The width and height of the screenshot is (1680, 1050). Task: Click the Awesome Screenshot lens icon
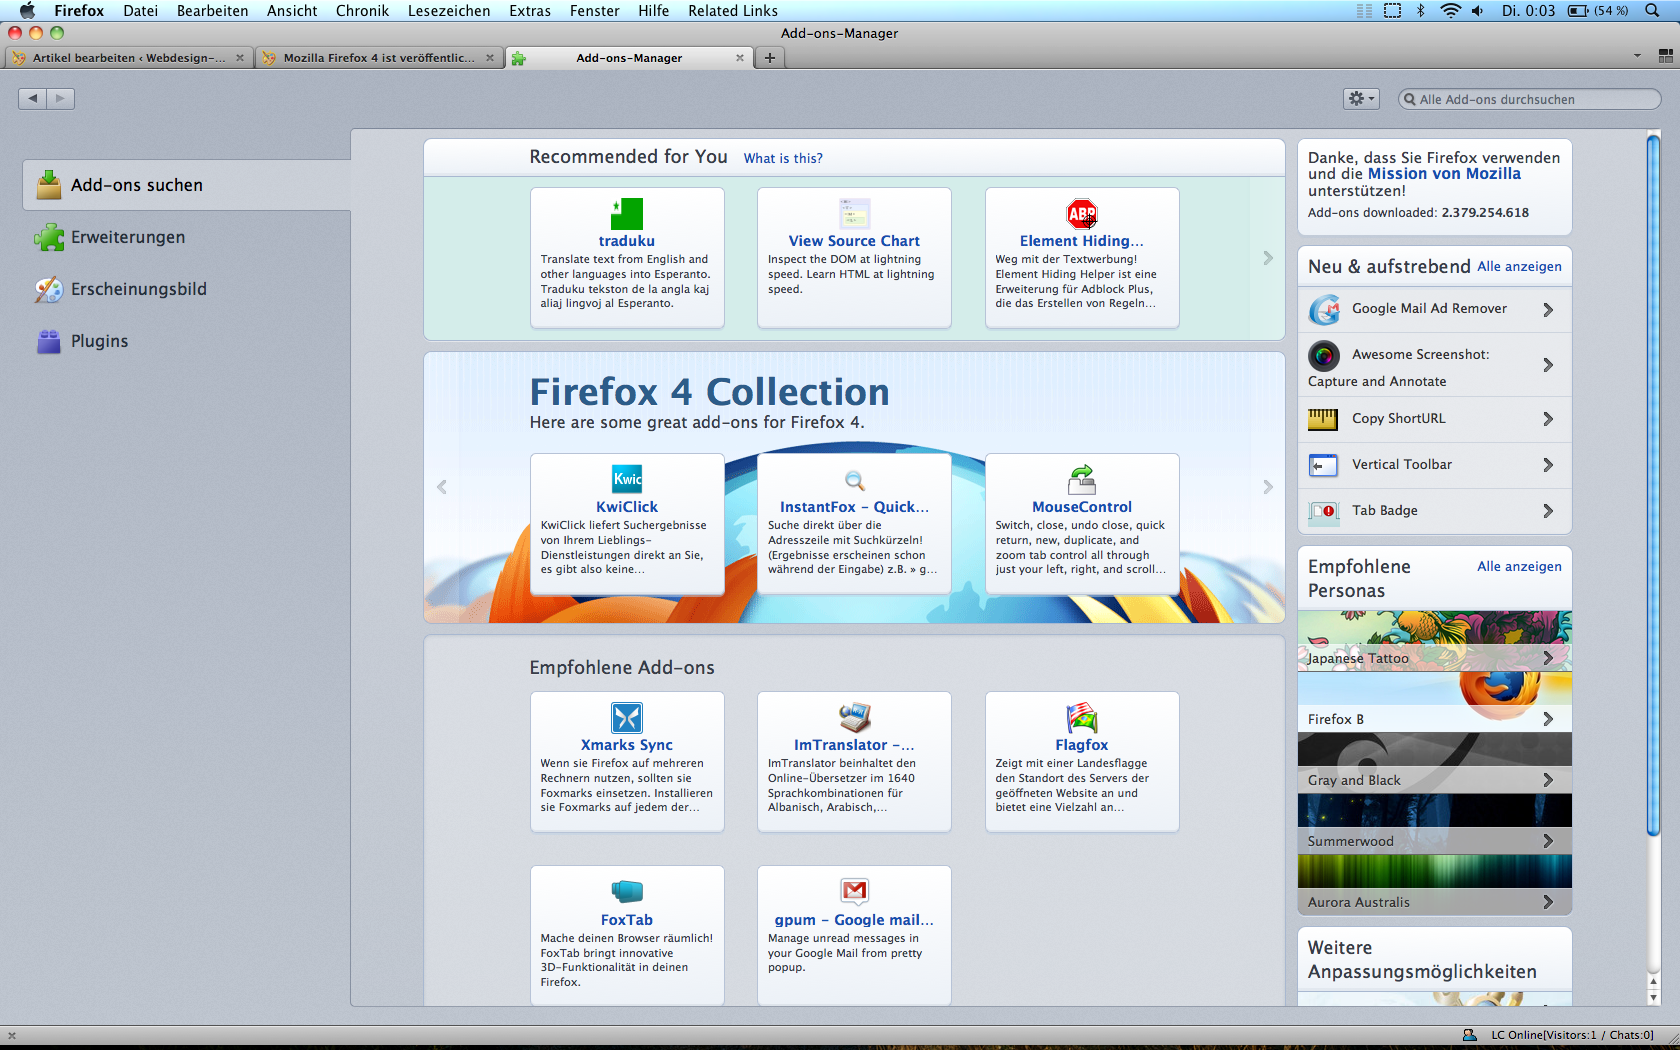[1324, 355]
